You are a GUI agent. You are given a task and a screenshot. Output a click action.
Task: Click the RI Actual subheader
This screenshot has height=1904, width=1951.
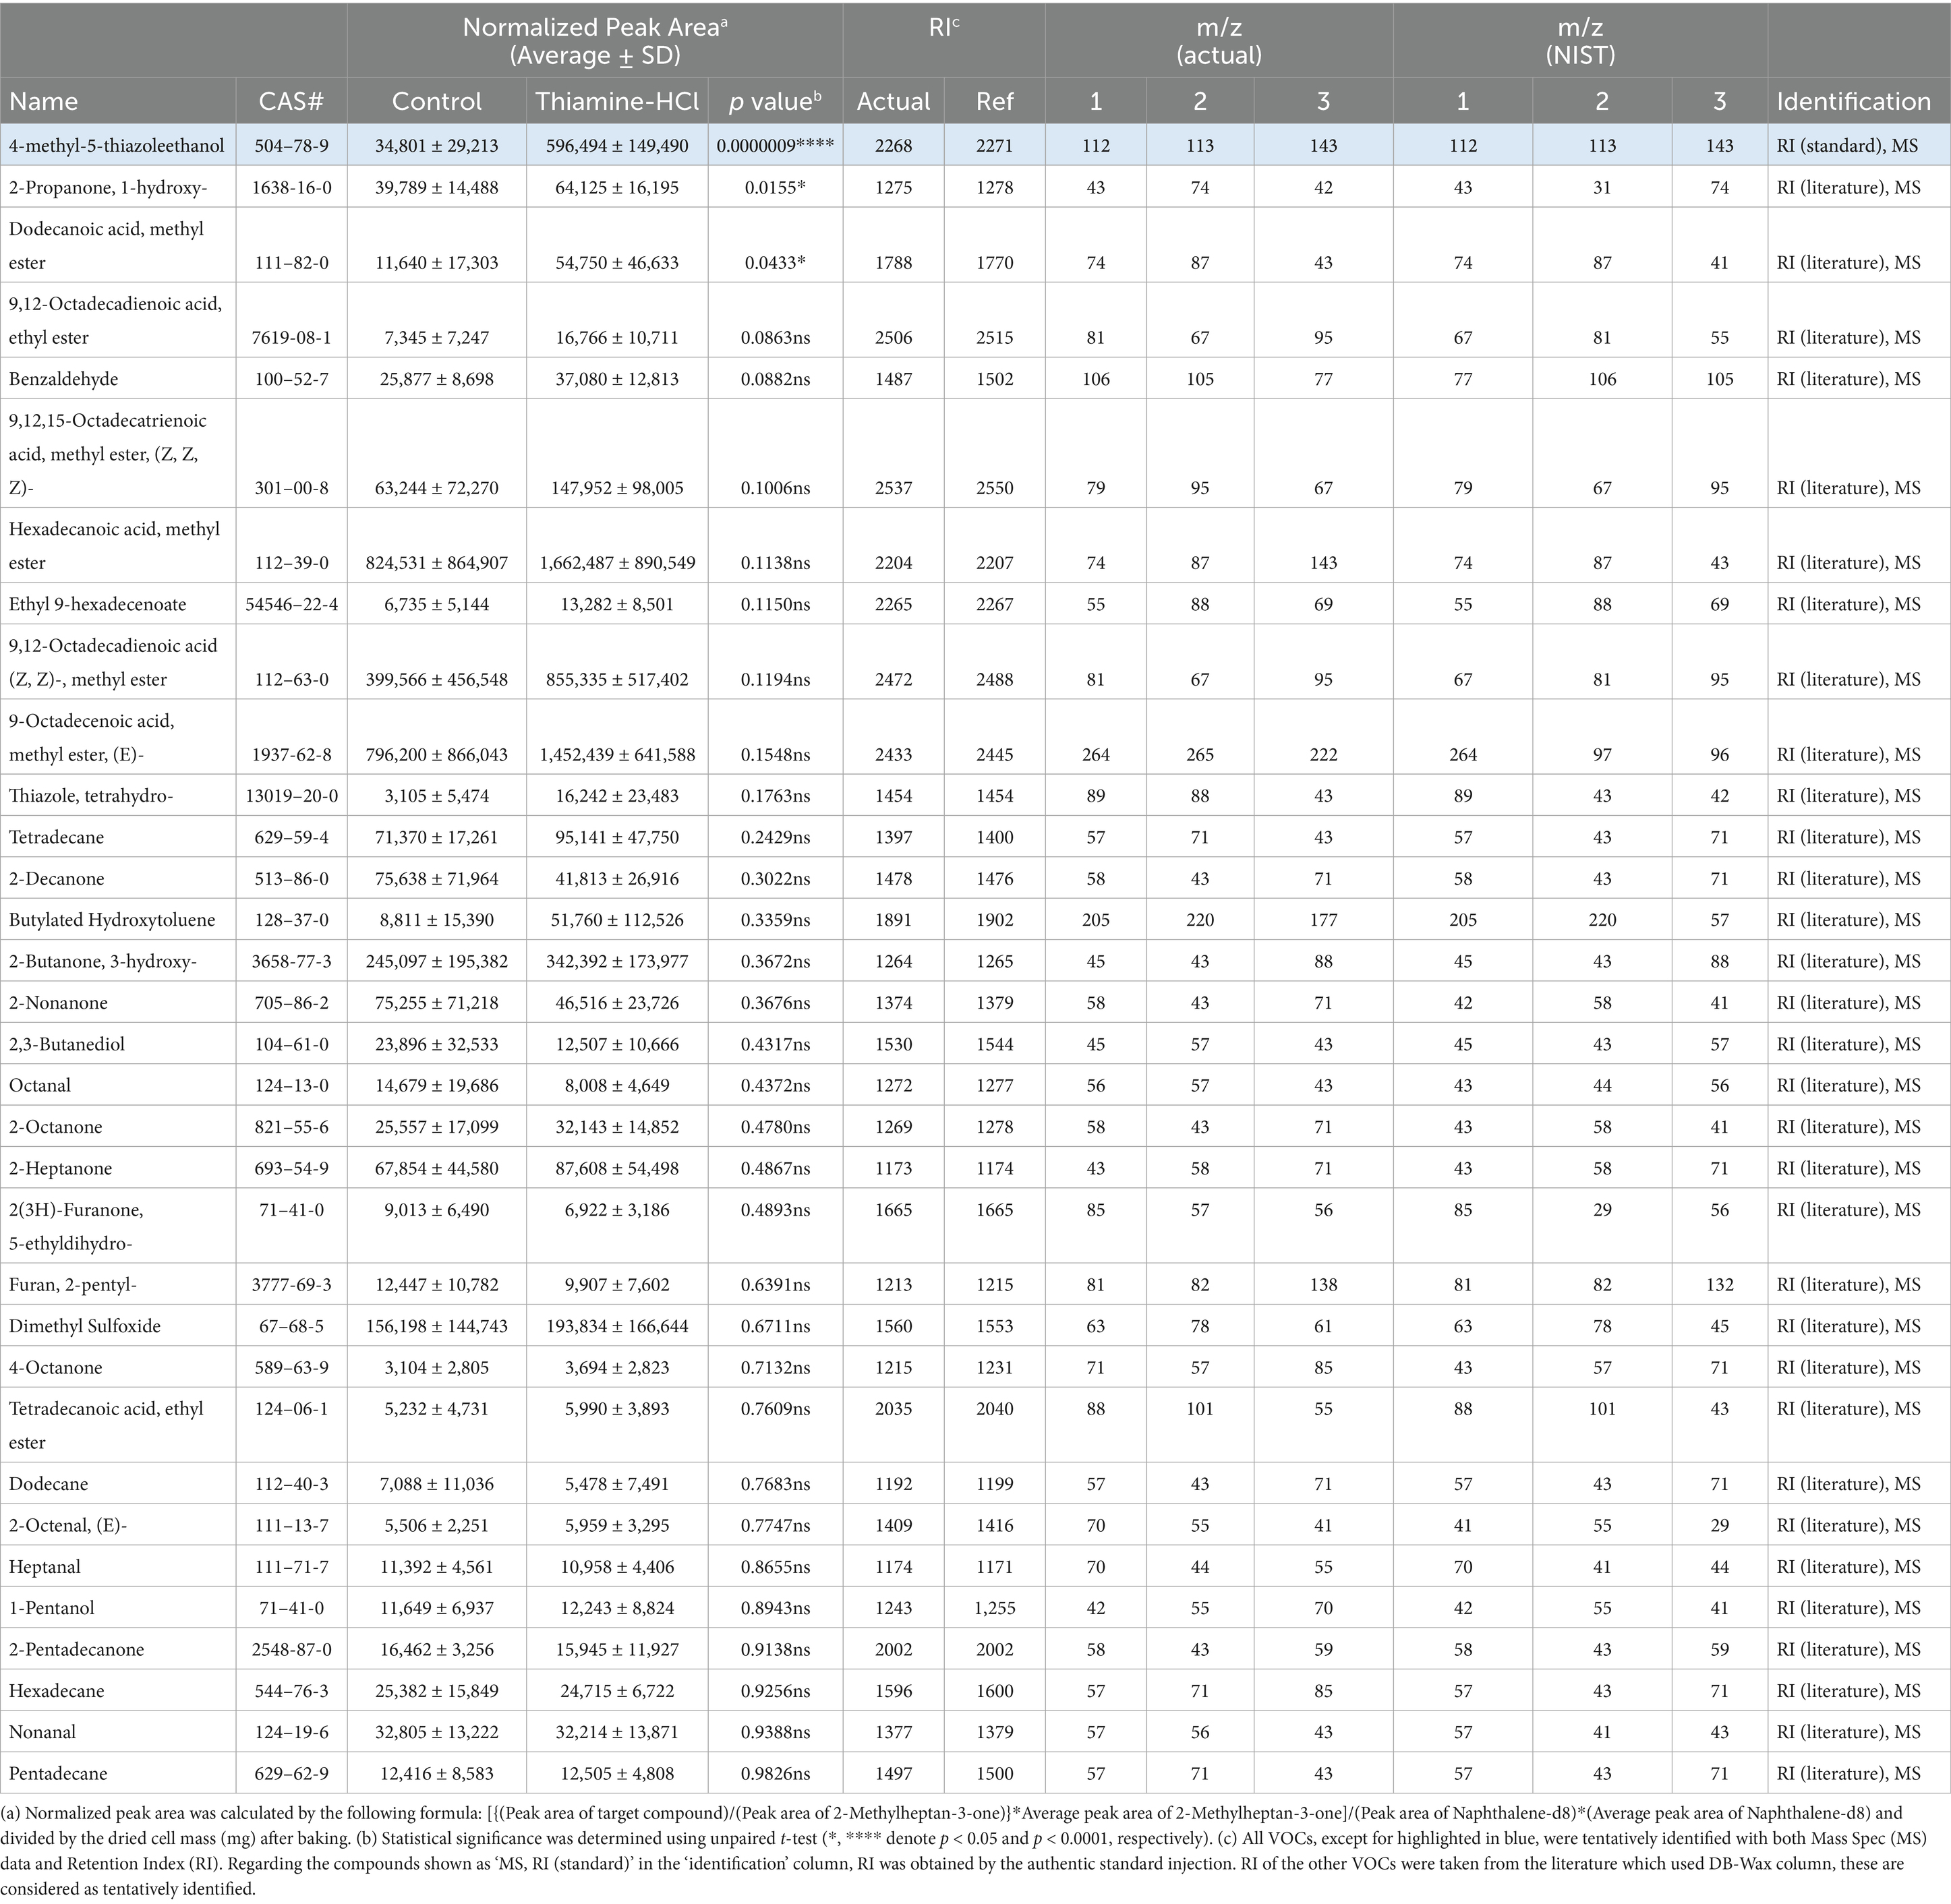[x=893, y=101]
